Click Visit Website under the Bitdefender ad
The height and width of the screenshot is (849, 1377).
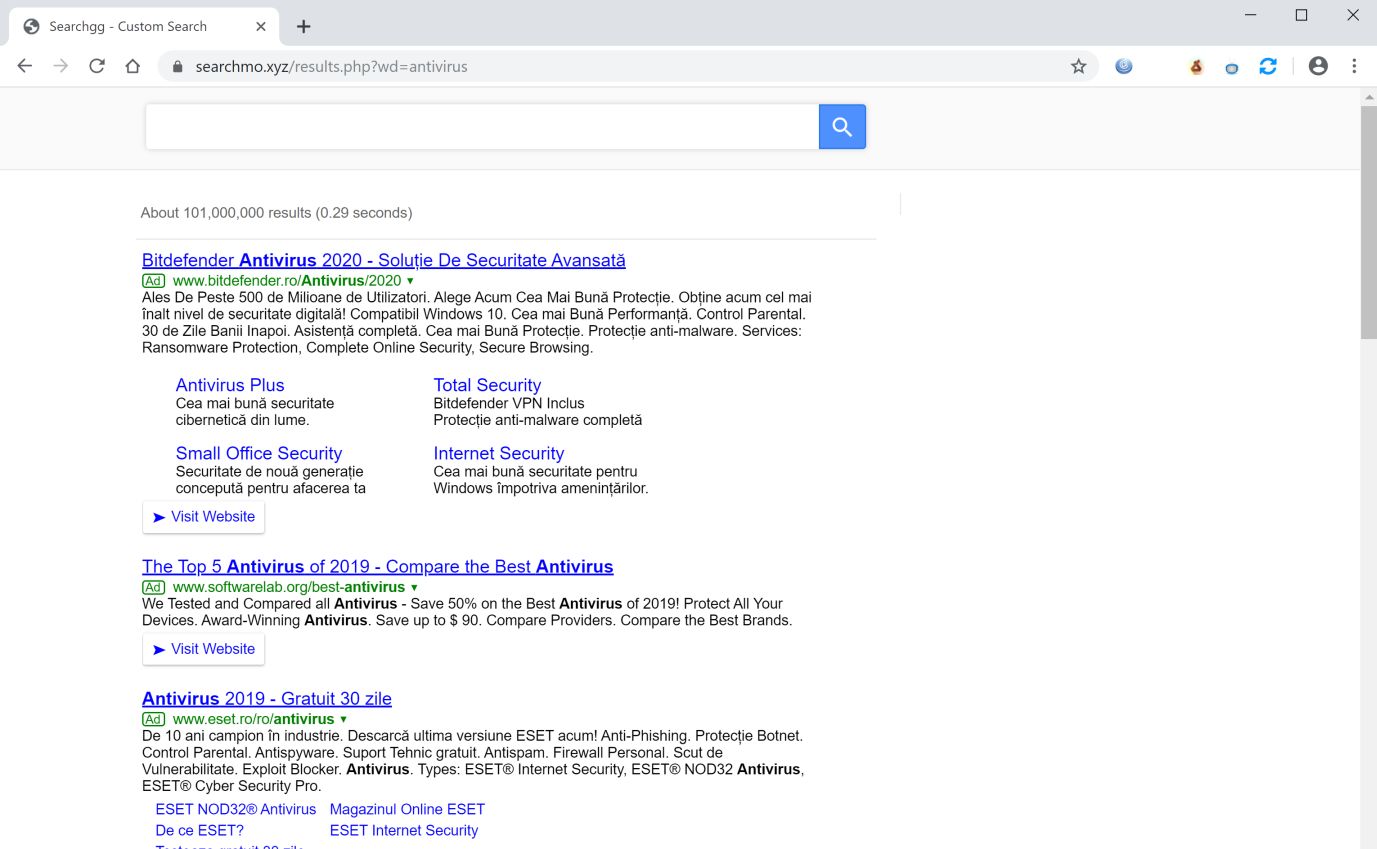click(x=203, y=517)
